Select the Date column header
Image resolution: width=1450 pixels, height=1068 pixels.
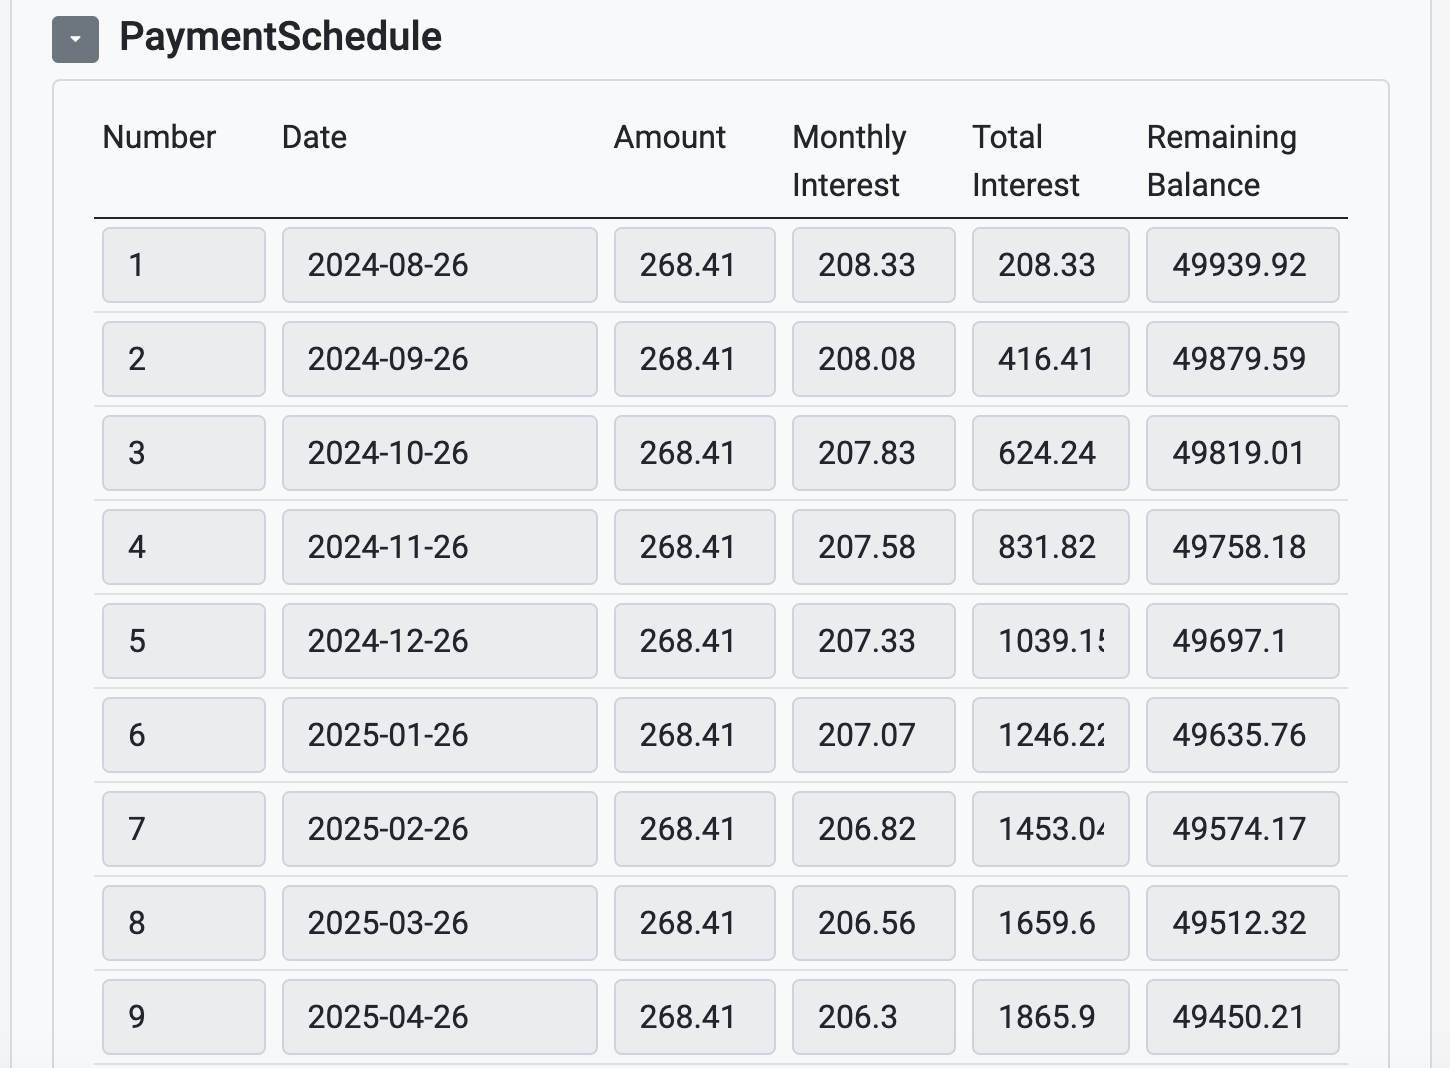(313, 137)
